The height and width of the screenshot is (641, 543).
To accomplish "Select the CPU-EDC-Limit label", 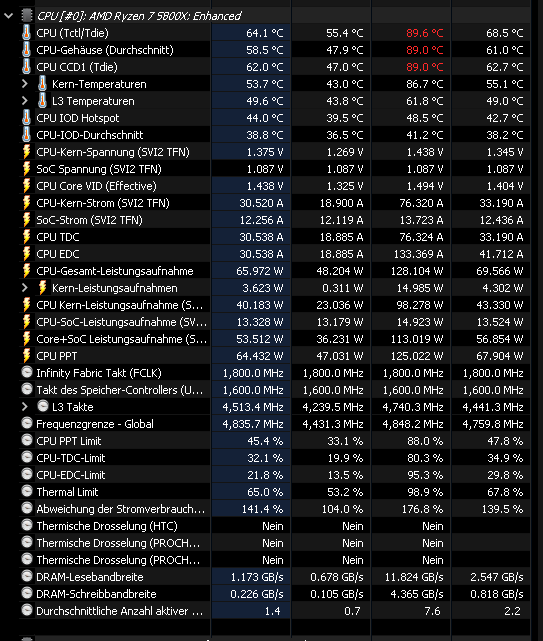I will (x=71, y=475).
